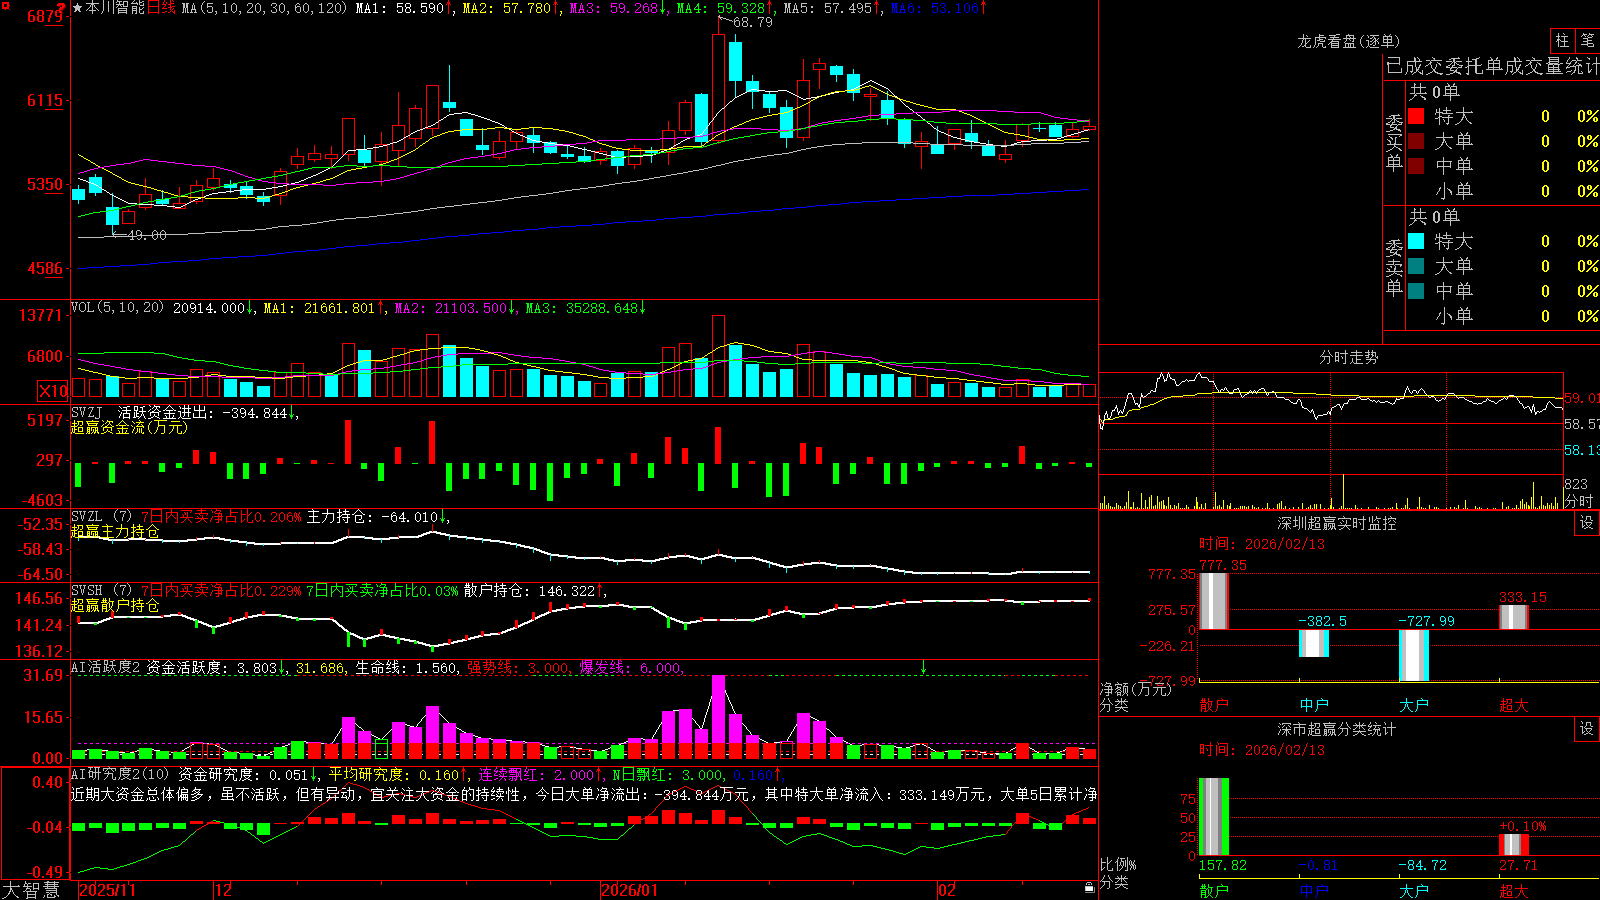Click the AI研究度2(10) indicator label
This screenshot has width=1600, height=900.
(x=121, y=774)
